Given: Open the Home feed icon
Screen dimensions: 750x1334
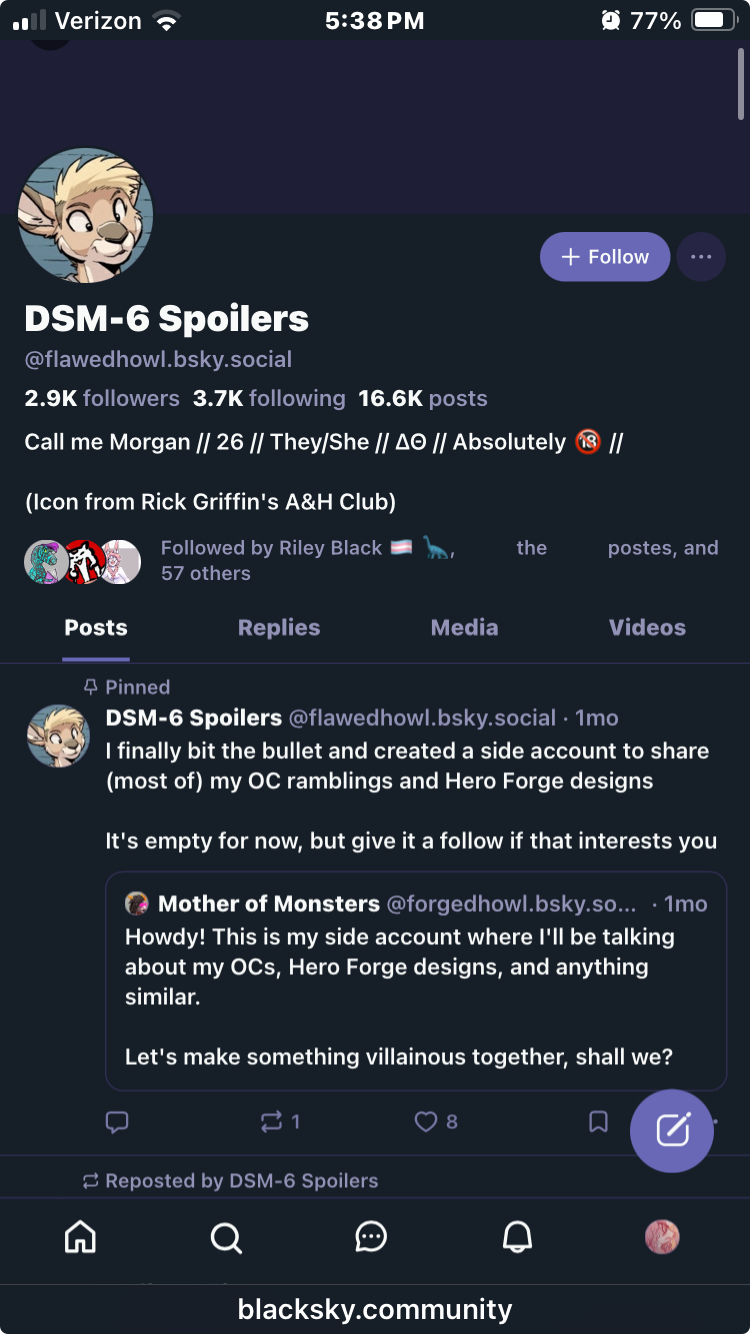Looking at the screenshot, I should point(80,1238).
